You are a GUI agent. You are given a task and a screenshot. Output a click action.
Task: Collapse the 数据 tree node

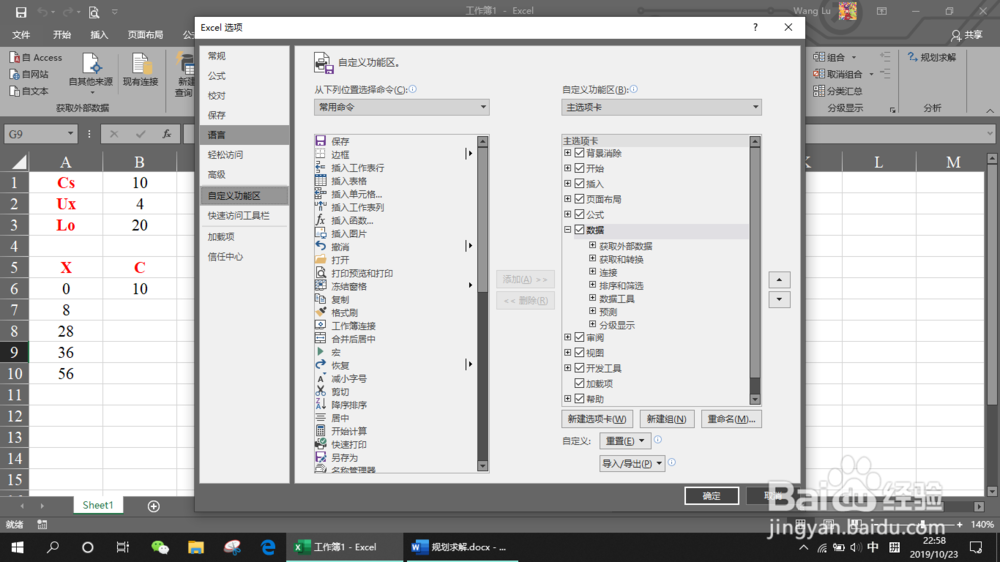pos(568,230)
